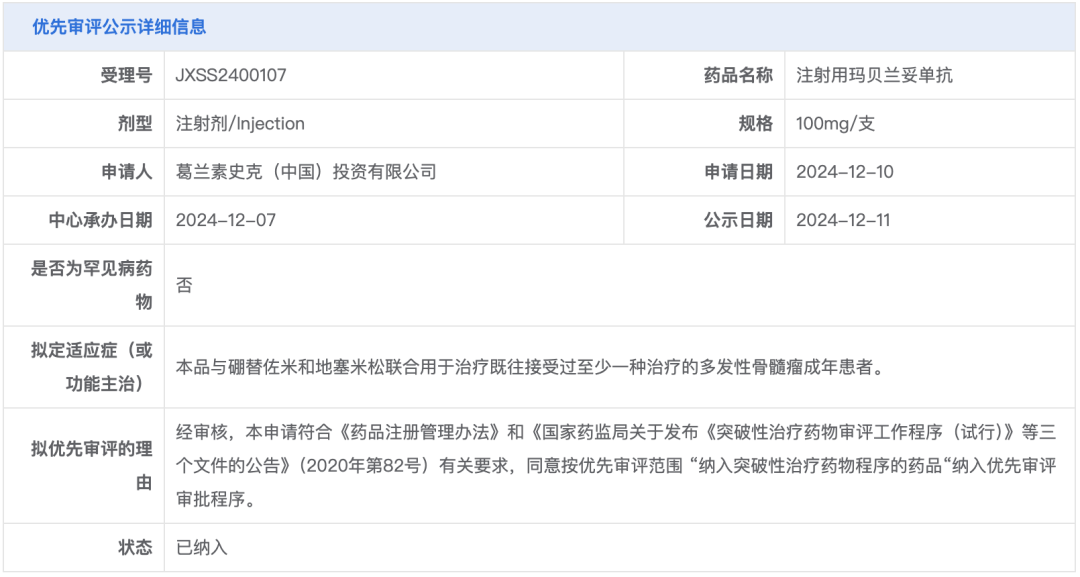The image size is (1080, 577).
Task: Click the proposed indication description text
Action: [530, 367]
